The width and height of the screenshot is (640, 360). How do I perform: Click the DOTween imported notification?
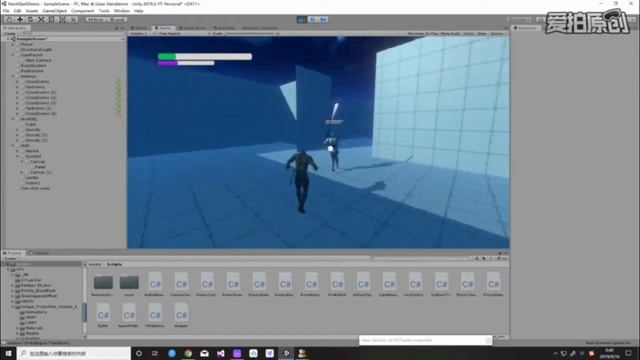pyautogui.click(x=425, y=340)
